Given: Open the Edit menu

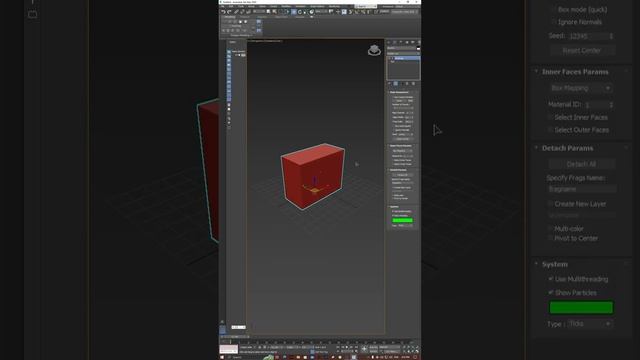Looking at the screenshot, I should 231,6.
